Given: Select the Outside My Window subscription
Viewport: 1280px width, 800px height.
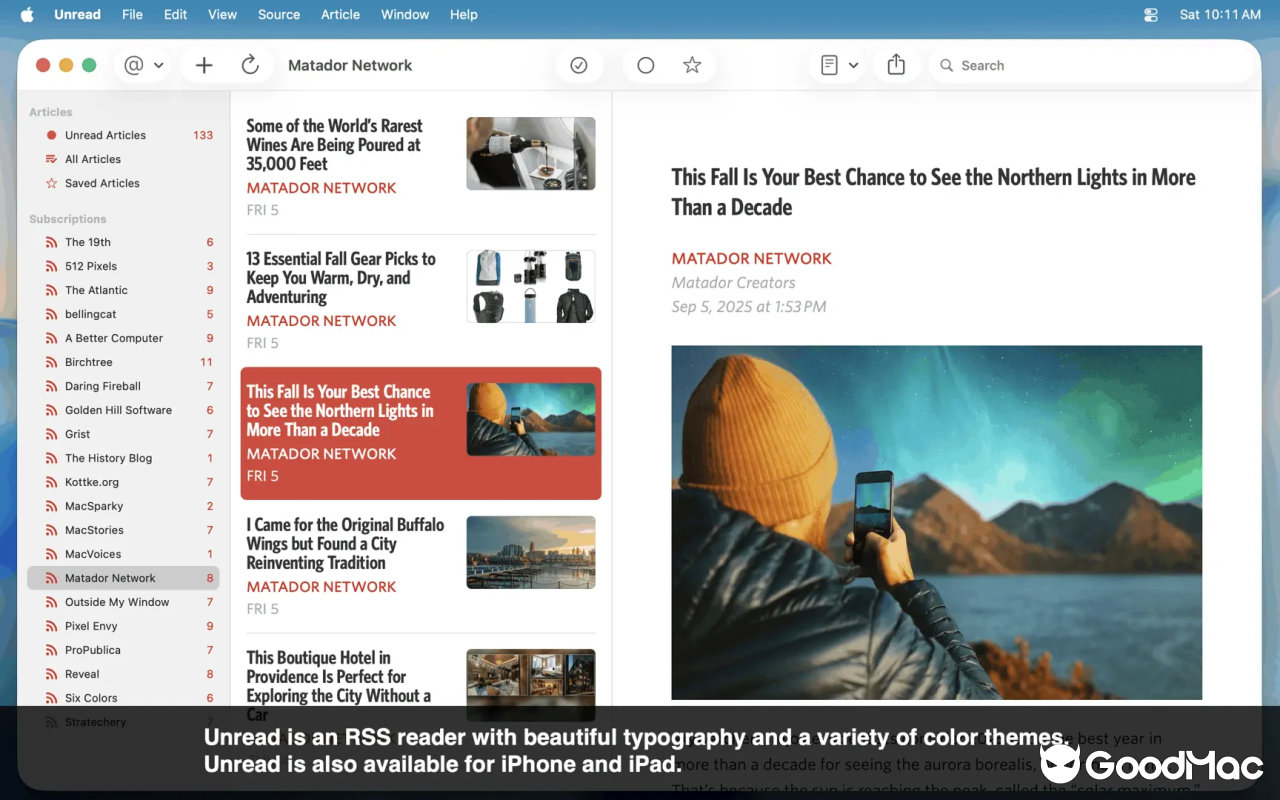Looking at the screenshot, I should [123, 602].
